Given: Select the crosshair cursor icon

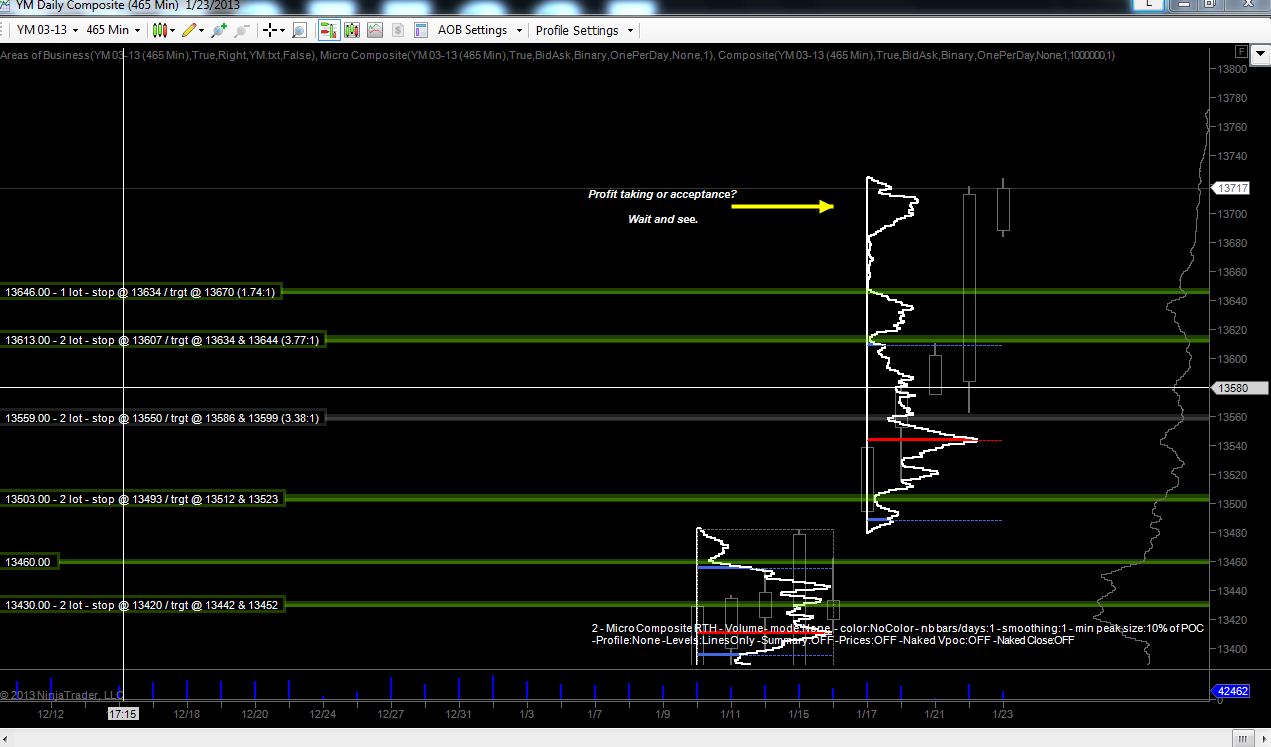Looking at the screenshot, I should (x=269, y=30).
